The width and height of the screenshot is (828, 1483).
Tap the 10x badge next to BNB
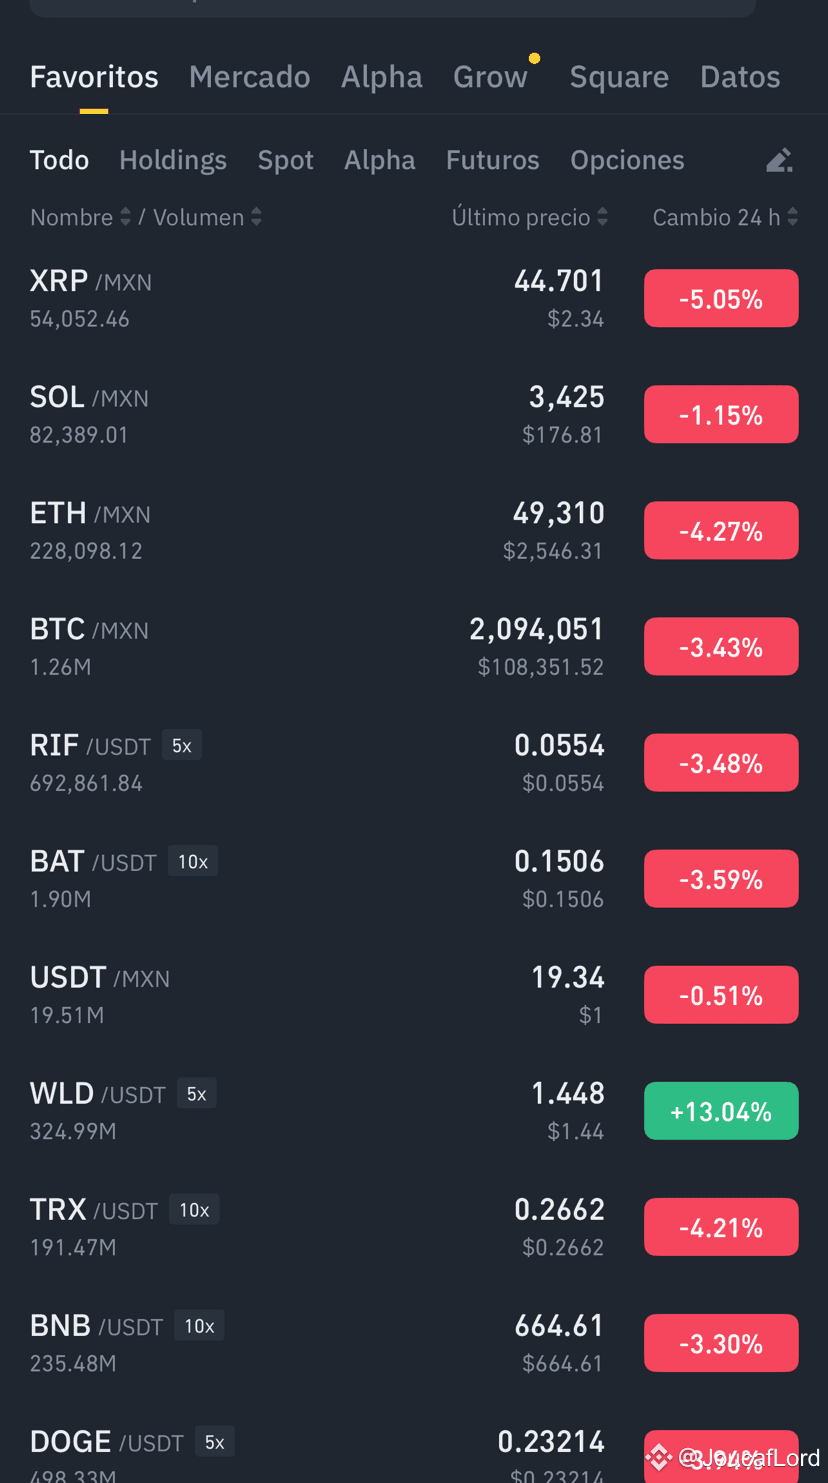(199, 1325)
